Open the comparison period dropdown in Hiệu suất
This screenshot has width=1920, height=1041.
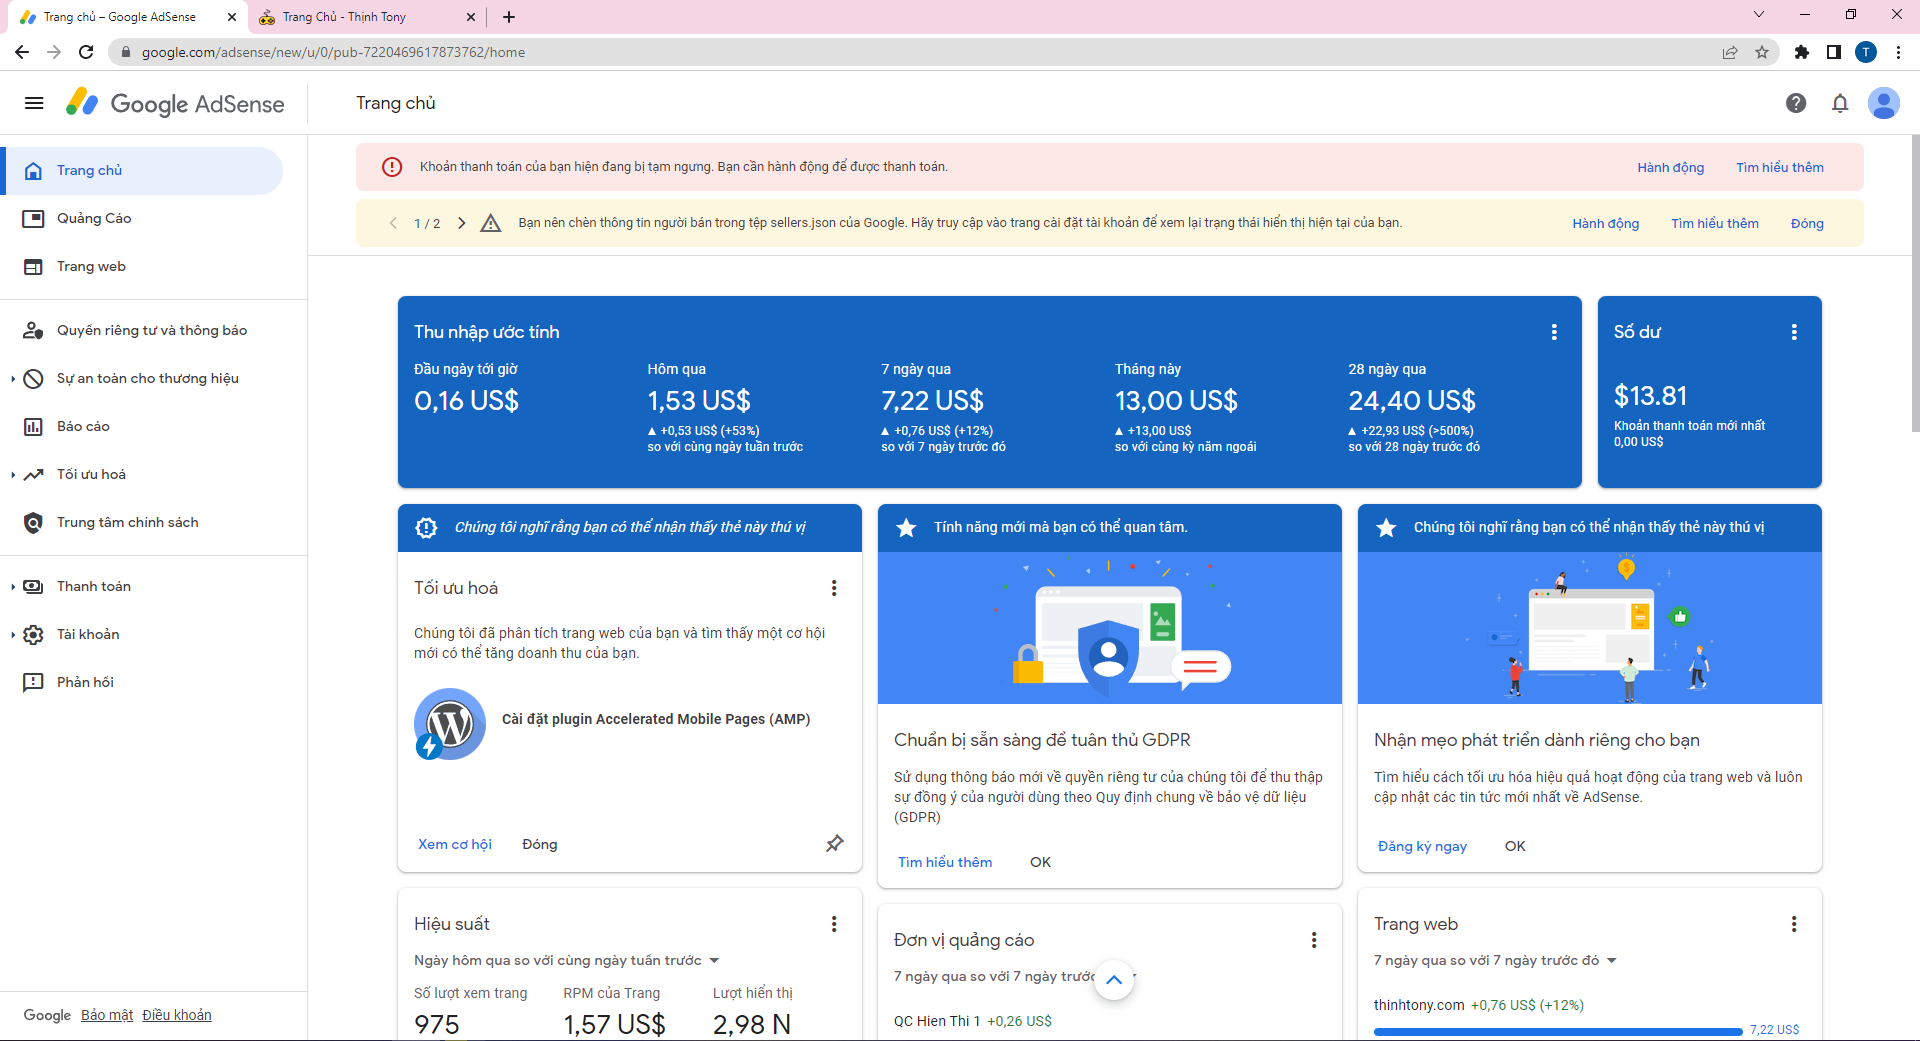tap(713, 960)
